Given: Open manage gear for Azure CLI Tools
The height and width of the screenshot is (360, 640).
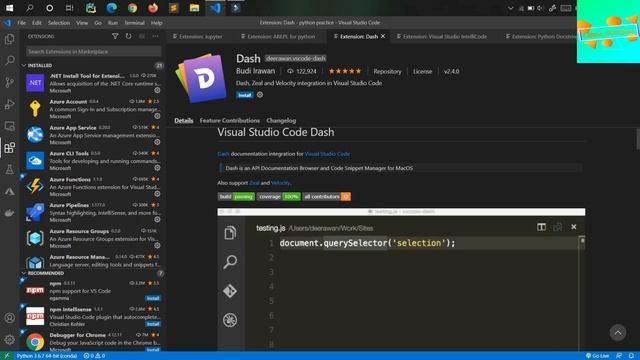Looking at the screenshot, I should 157,168.
